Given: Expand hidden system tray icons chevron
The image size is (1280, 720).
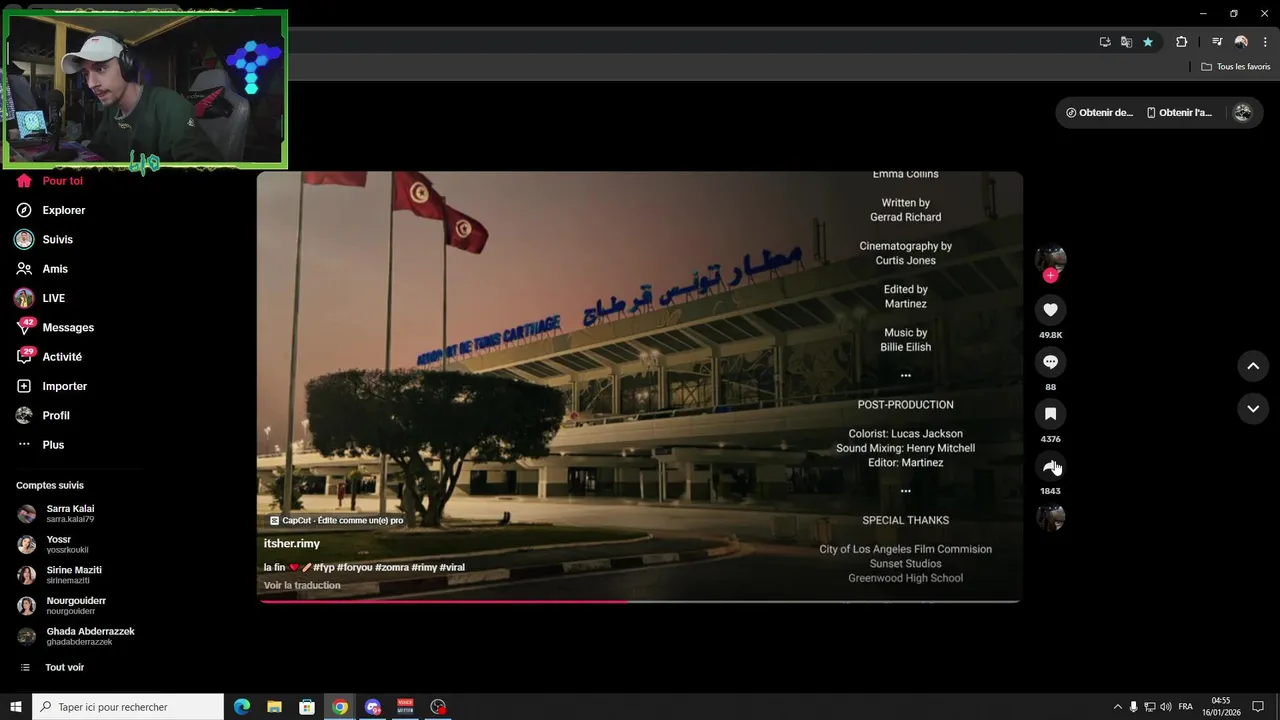Looking at the screenshot, I should [1118, 707].
